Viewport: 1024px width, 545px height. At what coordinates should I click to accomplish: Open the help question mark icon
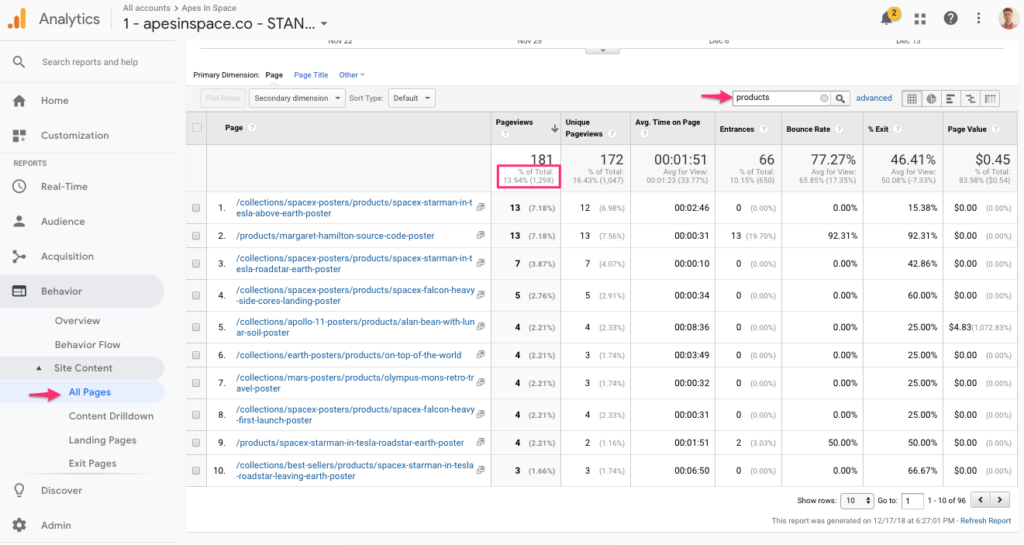pyautogui.click(x=950, y=18)
